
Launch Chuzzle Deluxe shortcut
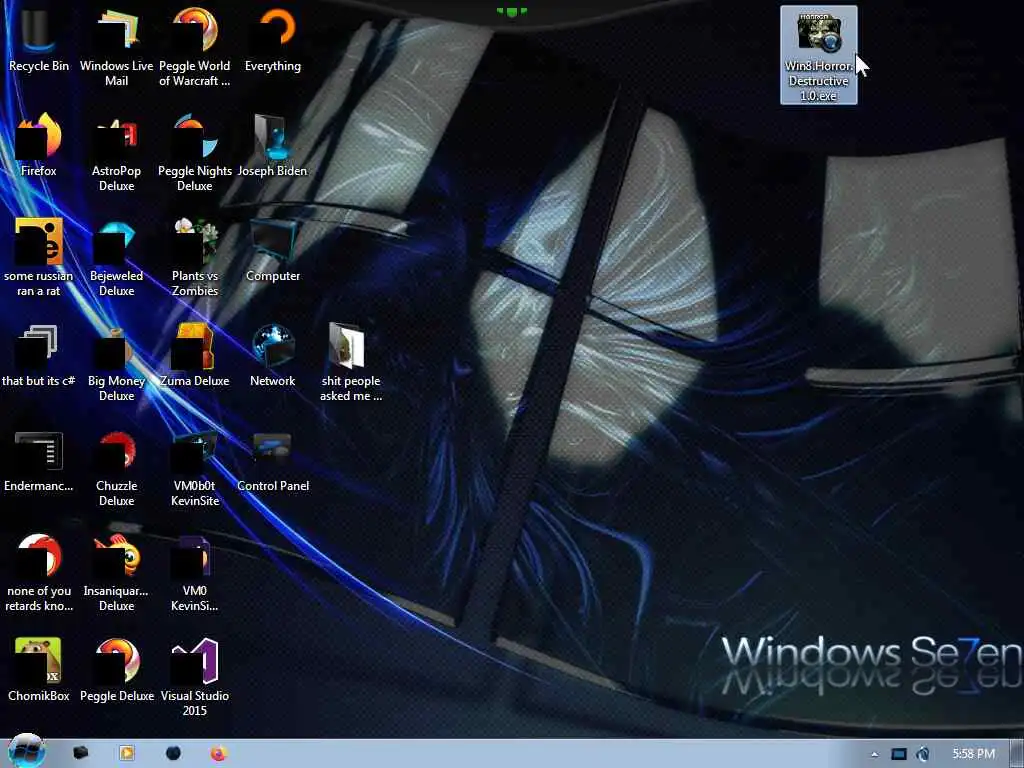coord(116,467)
